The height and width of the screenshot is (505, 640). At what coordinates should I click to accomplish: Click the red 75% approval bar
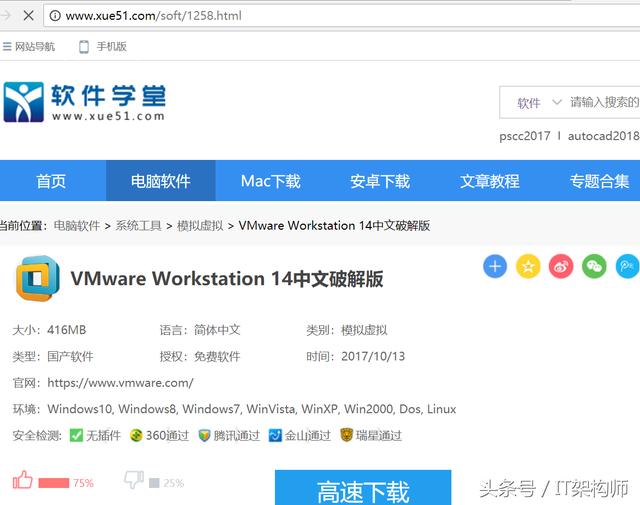tap(54, 483)
